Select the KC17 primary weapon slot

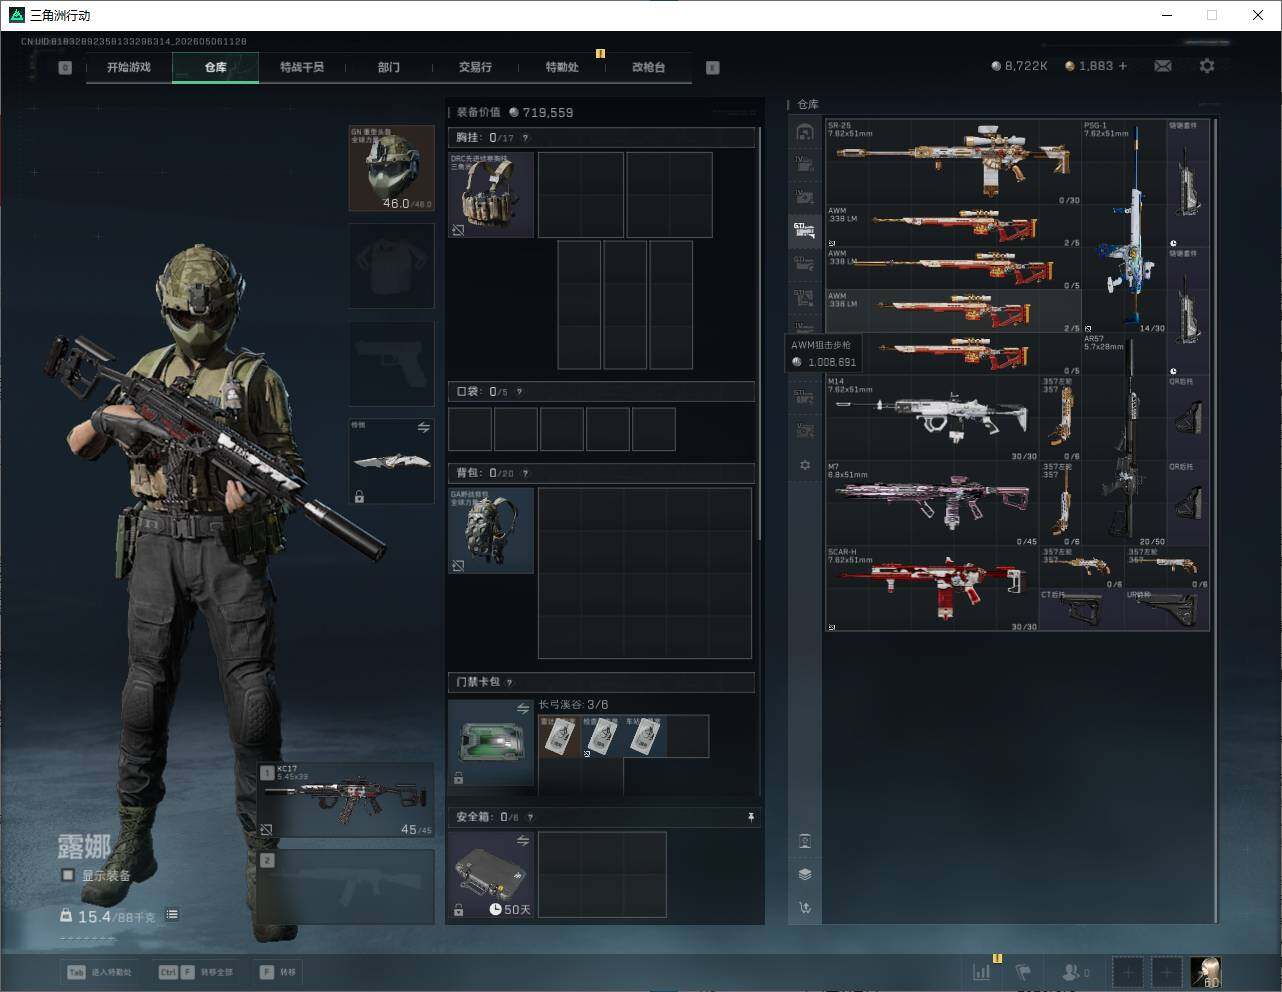tap(346, 801)
